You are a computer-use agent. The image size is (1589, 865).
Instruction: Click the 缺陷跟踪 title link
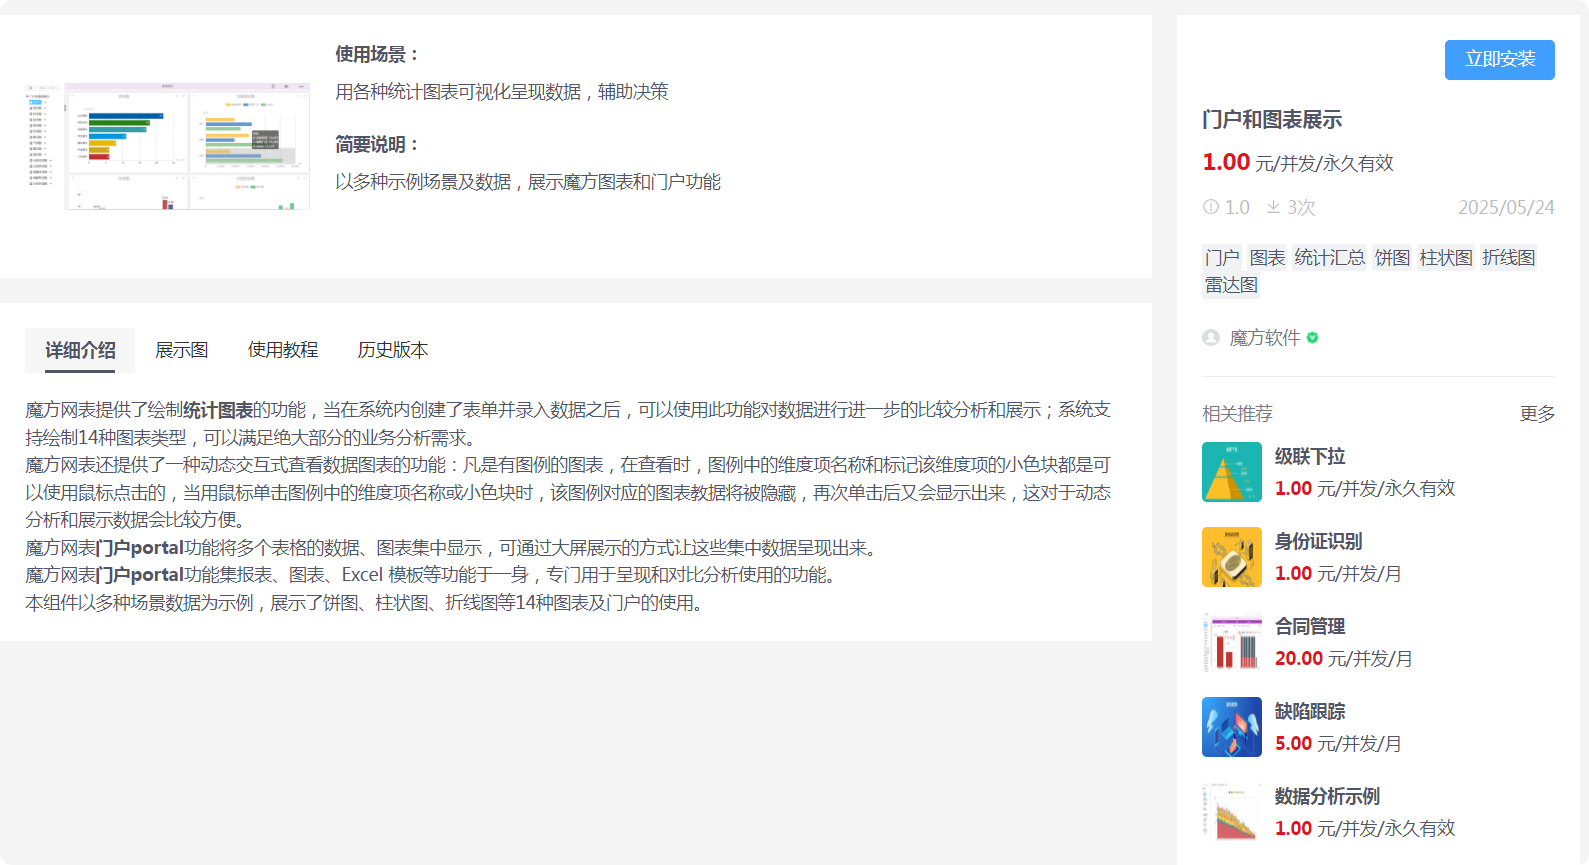[x=1310, y=712]
